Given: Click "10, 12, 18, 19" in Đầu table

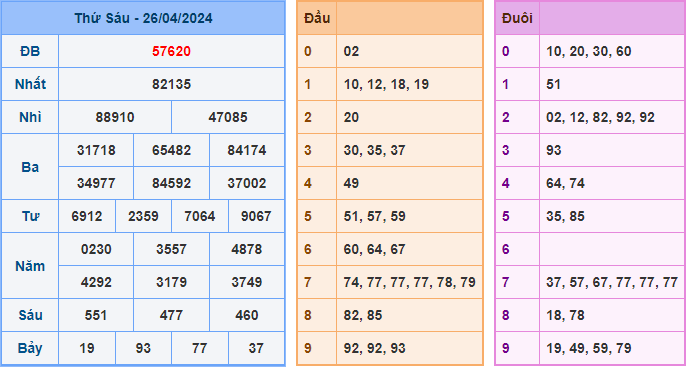Looking at the screenshot, I should point(386,84).
